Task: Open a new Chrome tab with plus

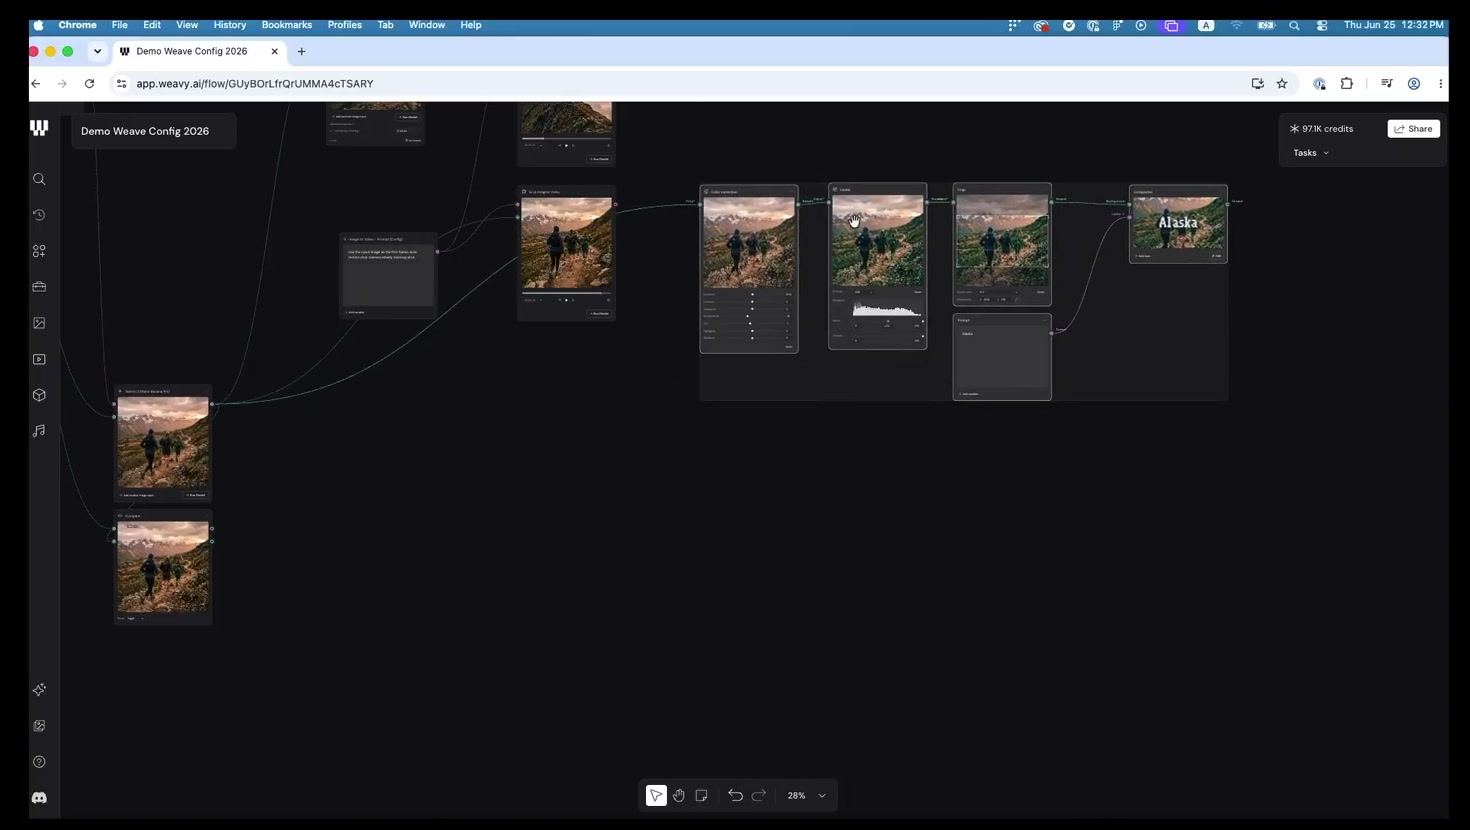Action: point(301,51)
